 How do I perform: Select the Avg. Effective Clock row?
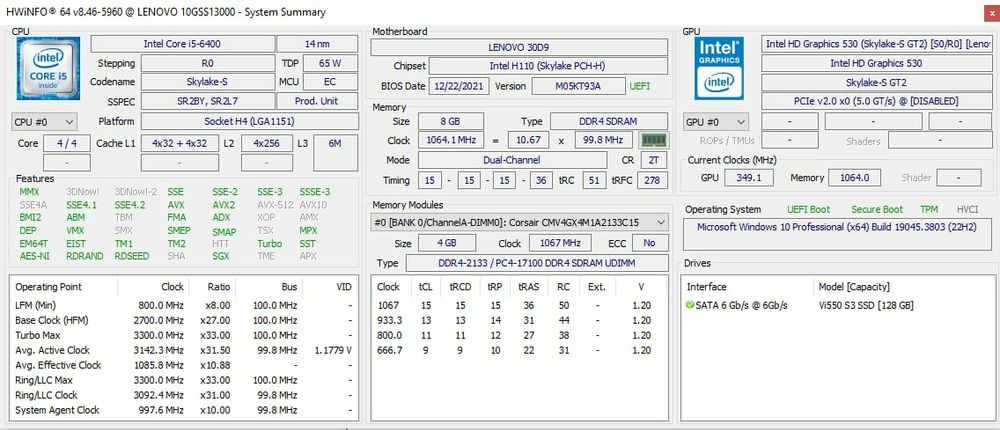(x=184, y=365)
